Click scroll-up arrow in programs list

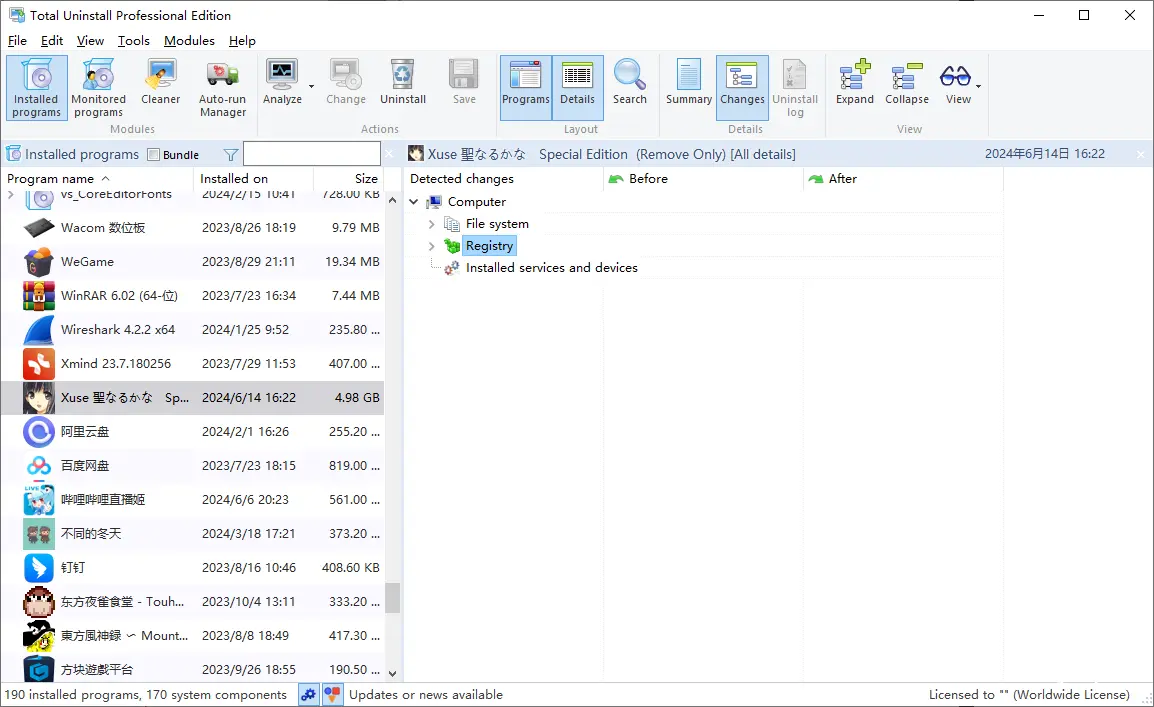[x=392, y=200]
